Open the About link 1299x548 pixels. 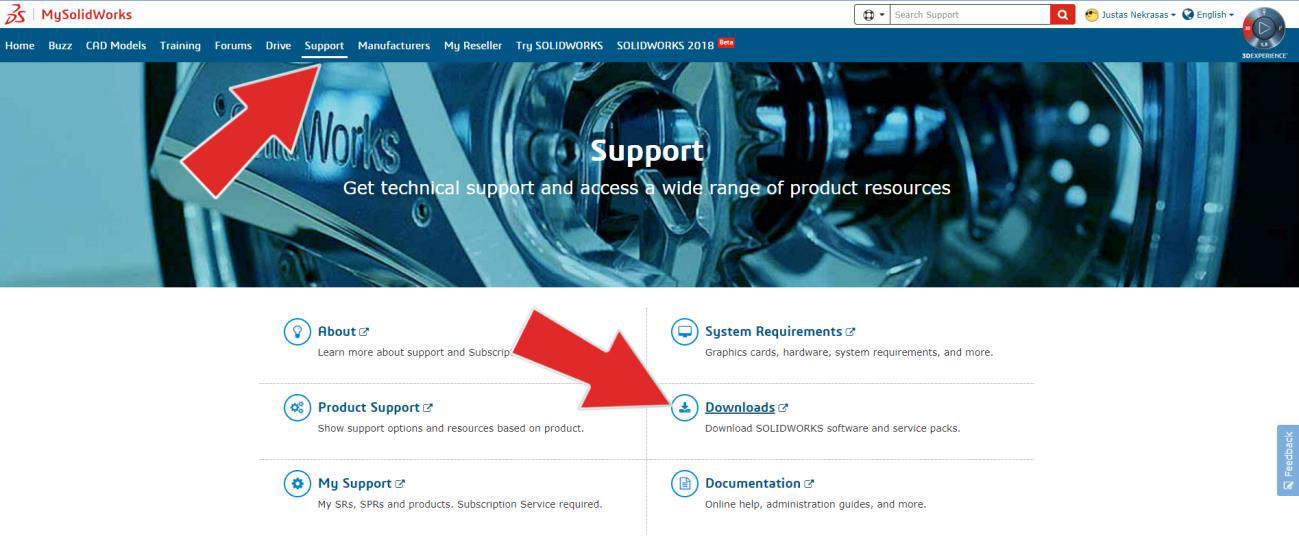point(337,332)
